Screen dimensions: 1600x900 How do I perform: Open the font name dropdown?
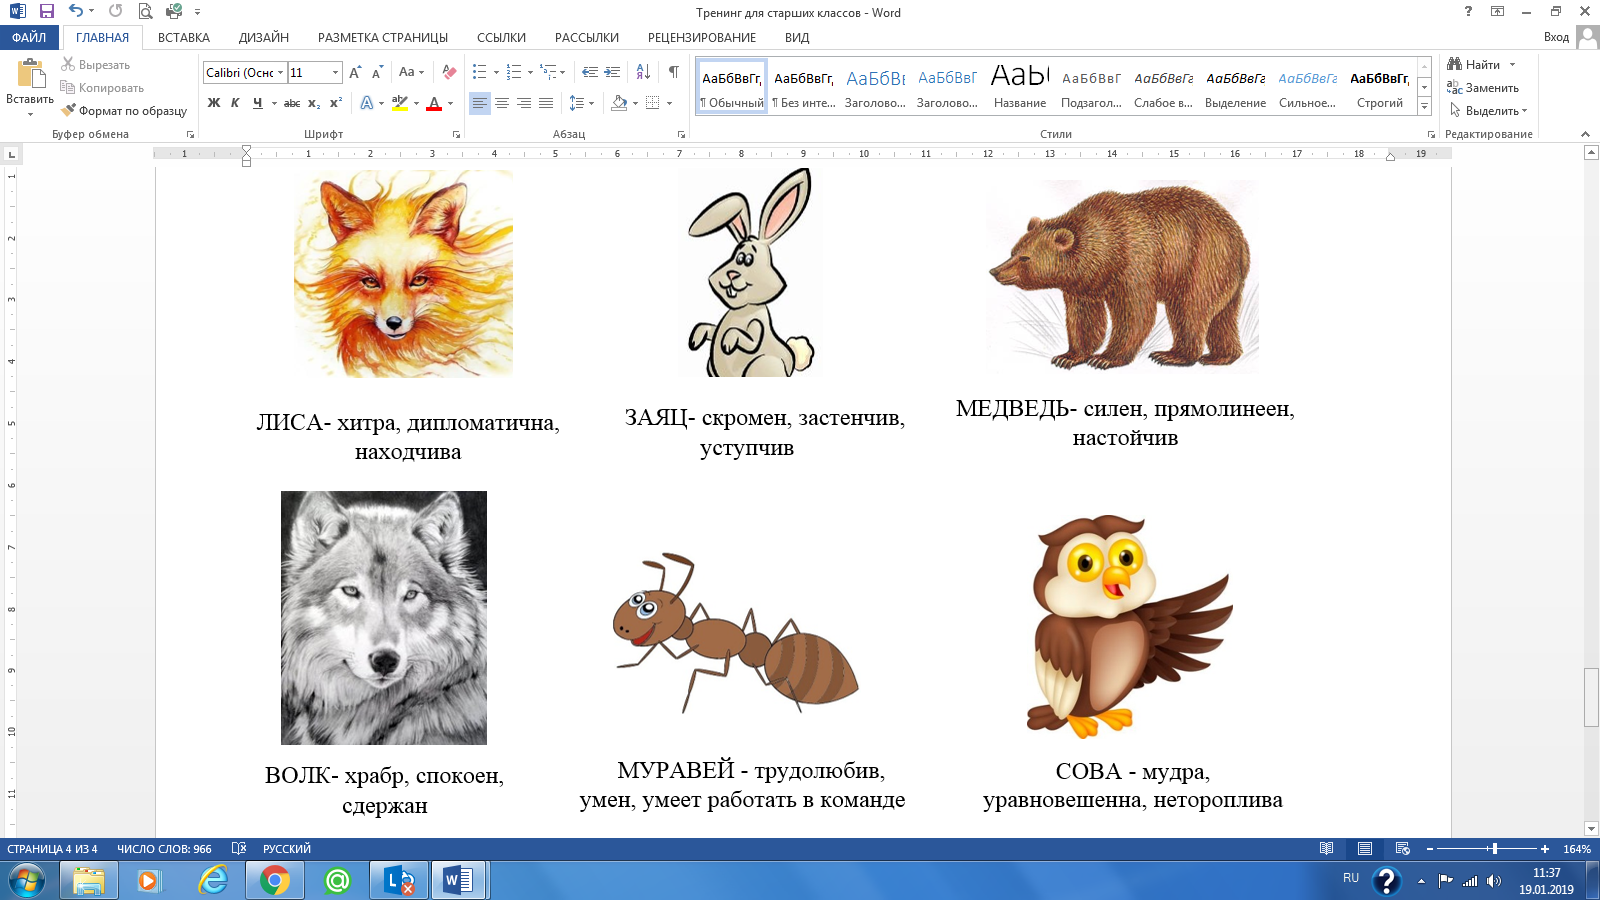280,72
